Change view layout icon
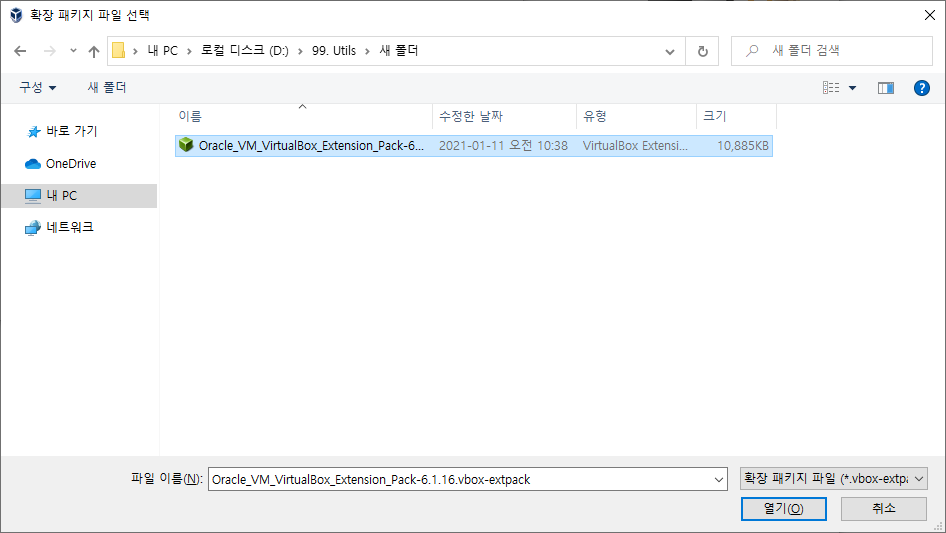 pyautogui.click(x=831, y=88)
